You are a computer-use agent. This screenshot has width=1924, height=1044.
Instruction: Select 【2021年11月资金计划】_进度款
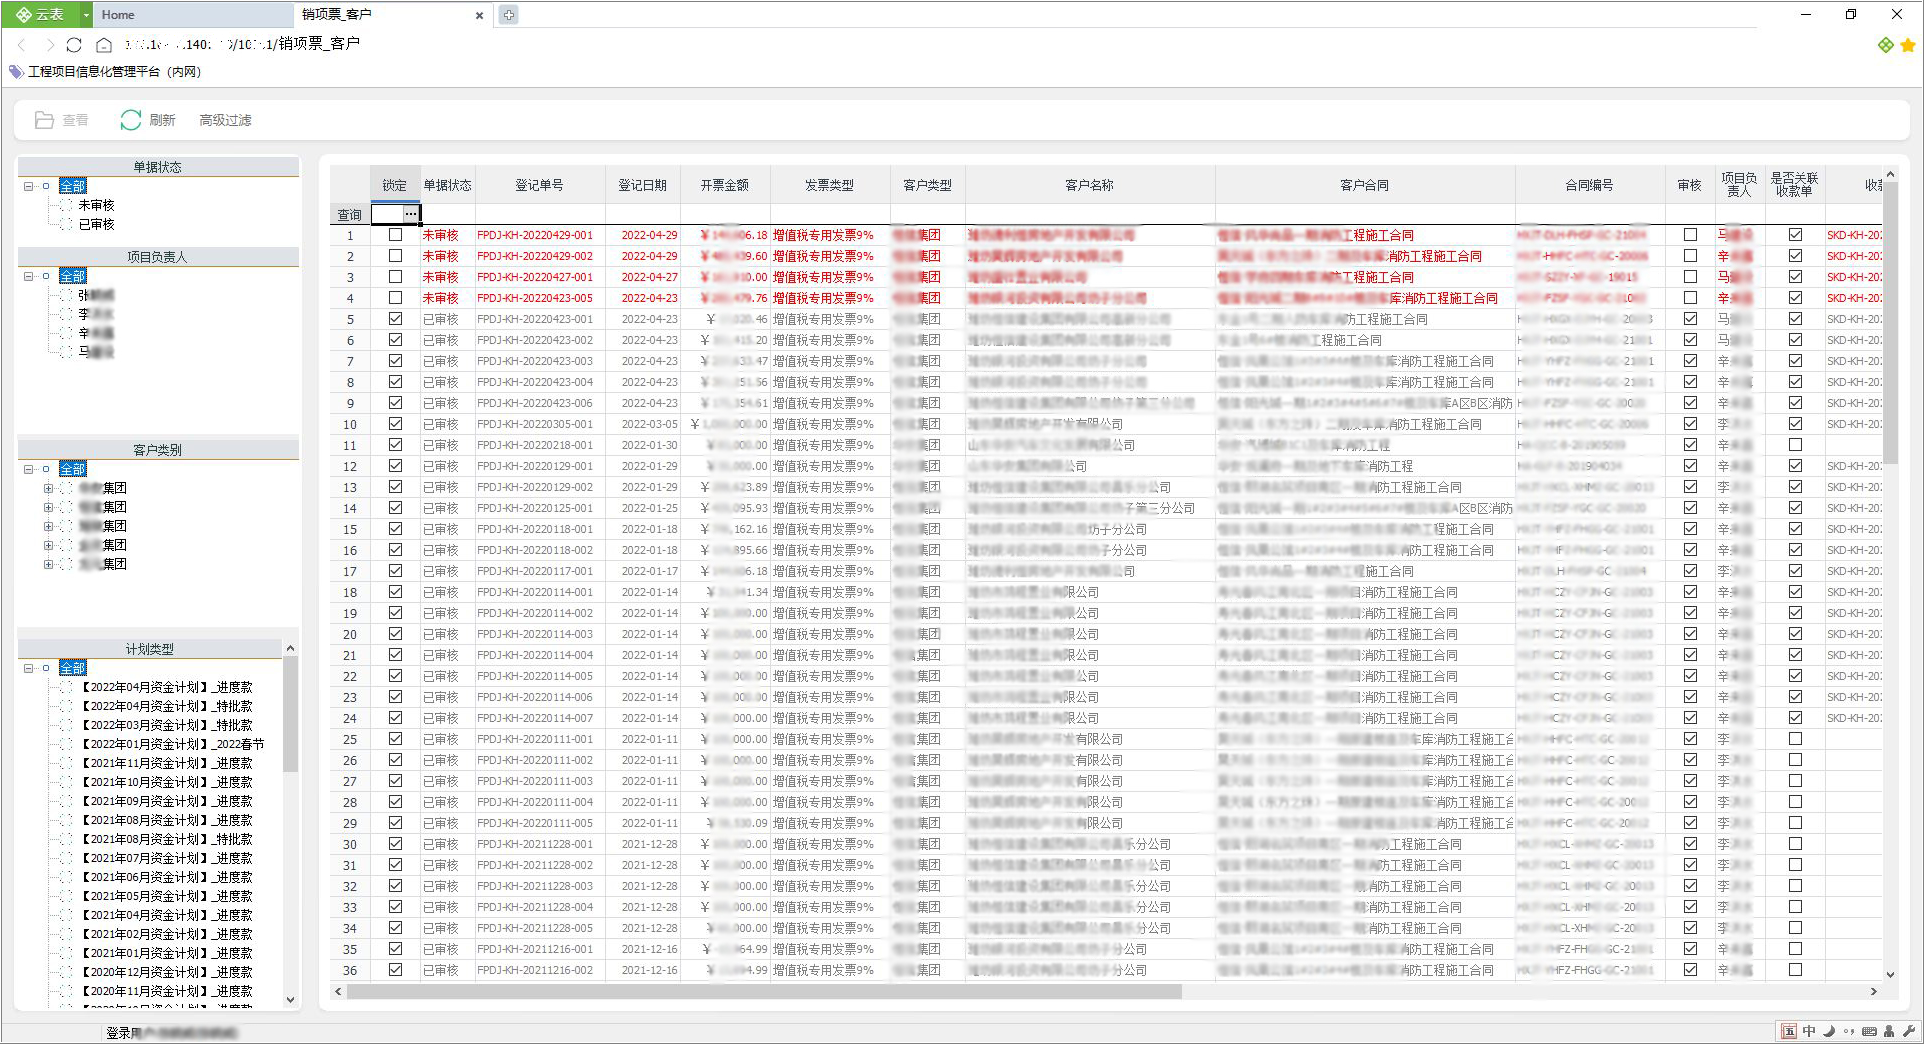point(165,763)
